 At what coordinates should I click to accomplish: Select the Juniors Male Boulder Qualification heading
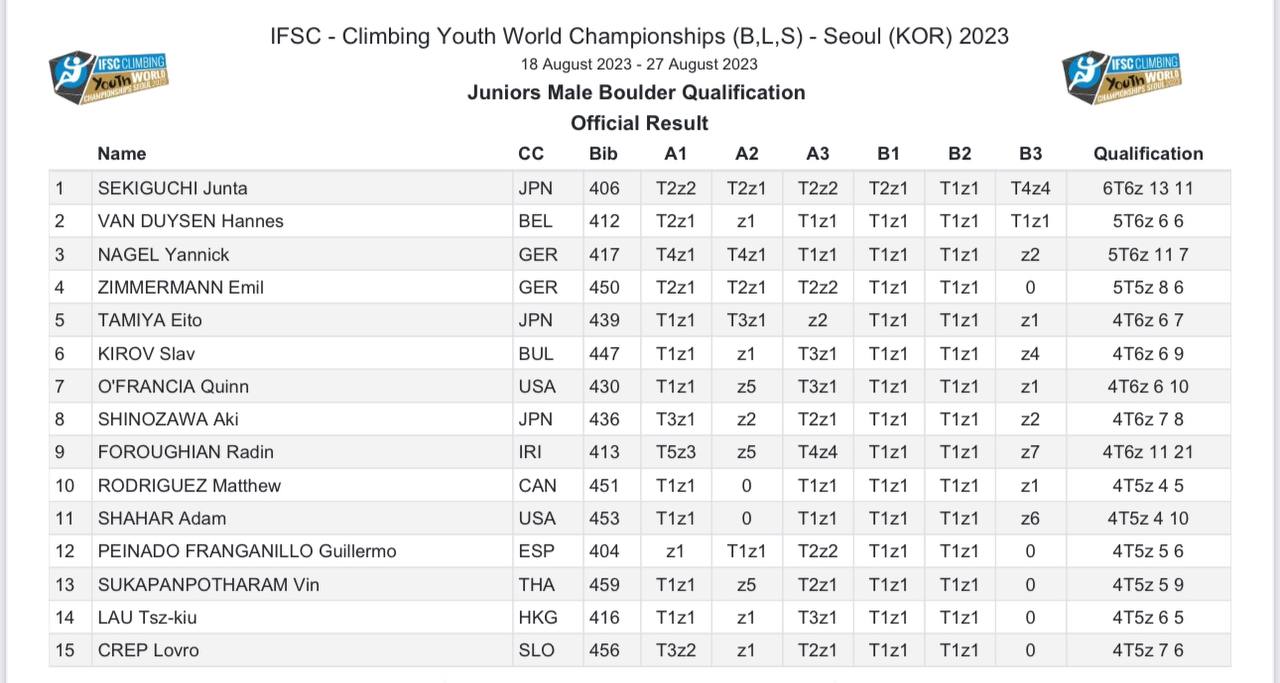click(636, 93)
